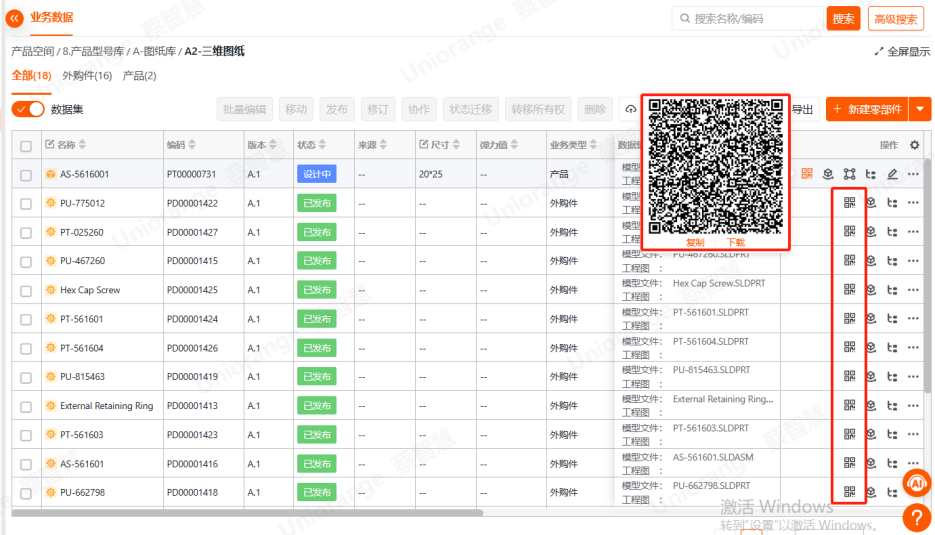Open 3D model view for PT-561604
Viewport: 935px width, 535px height.
(x=871, y=347)
